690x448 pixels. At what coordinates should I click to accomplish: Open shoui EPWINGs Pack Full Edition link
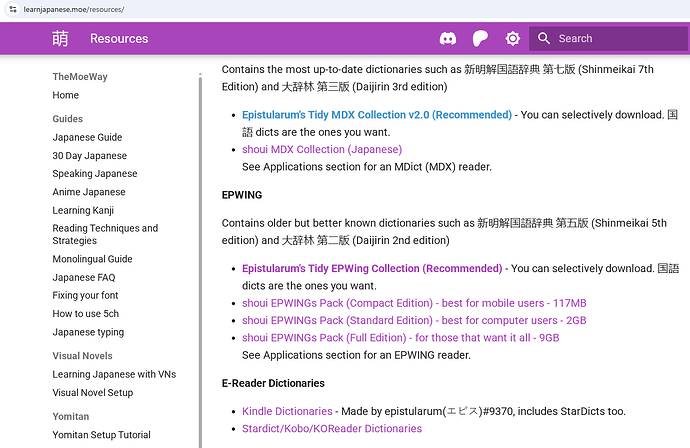click(x=400, y=338)
